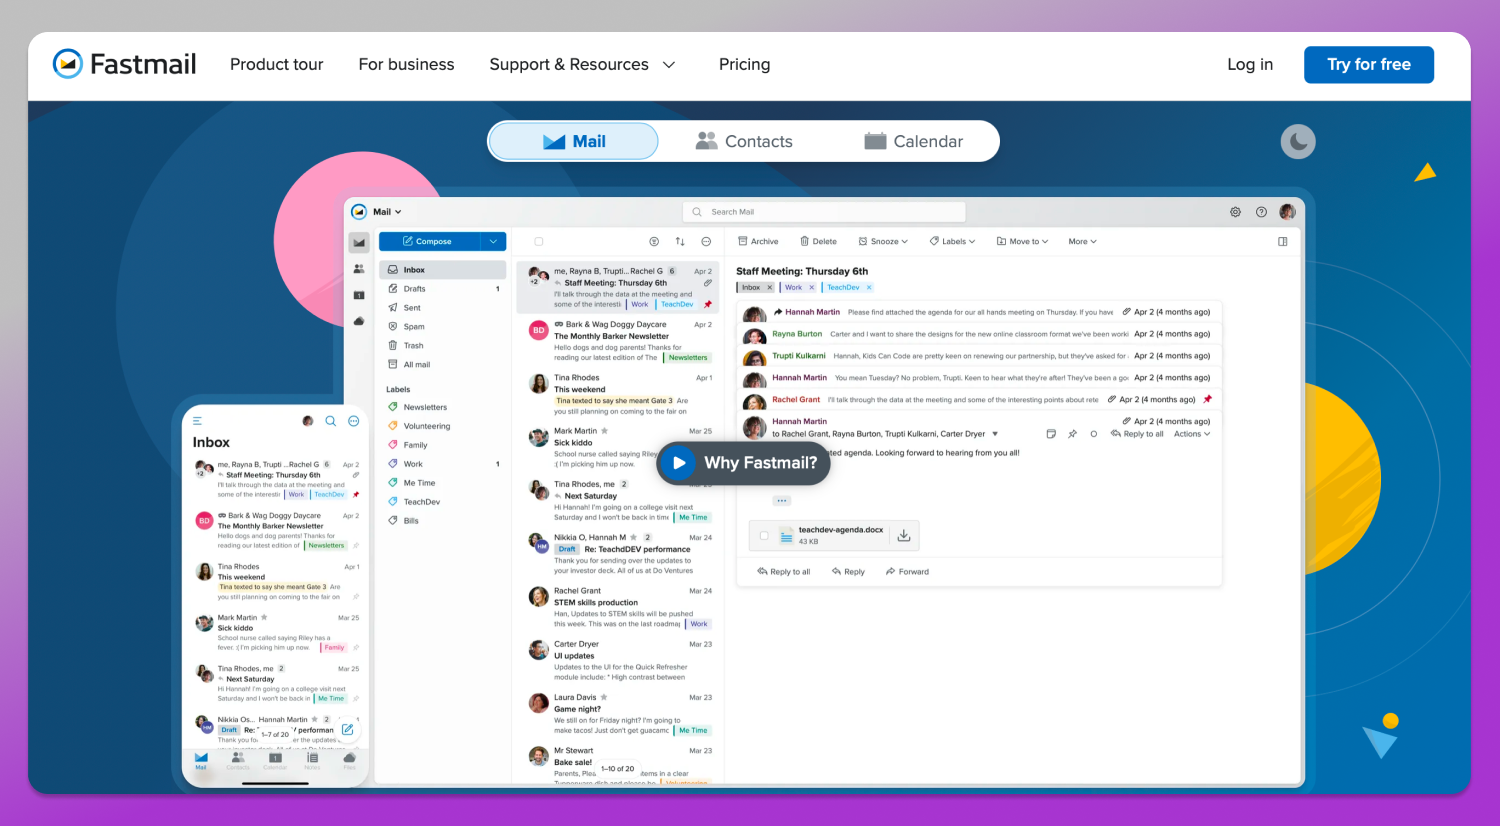Remove the Inbox label chip from the conversation
Viewport: 1500px width, 826px height.
point(769,288)
